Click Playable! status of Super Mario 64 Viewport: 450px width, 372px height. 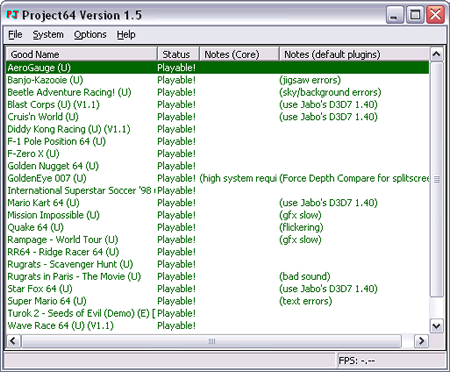coord(176,301)
